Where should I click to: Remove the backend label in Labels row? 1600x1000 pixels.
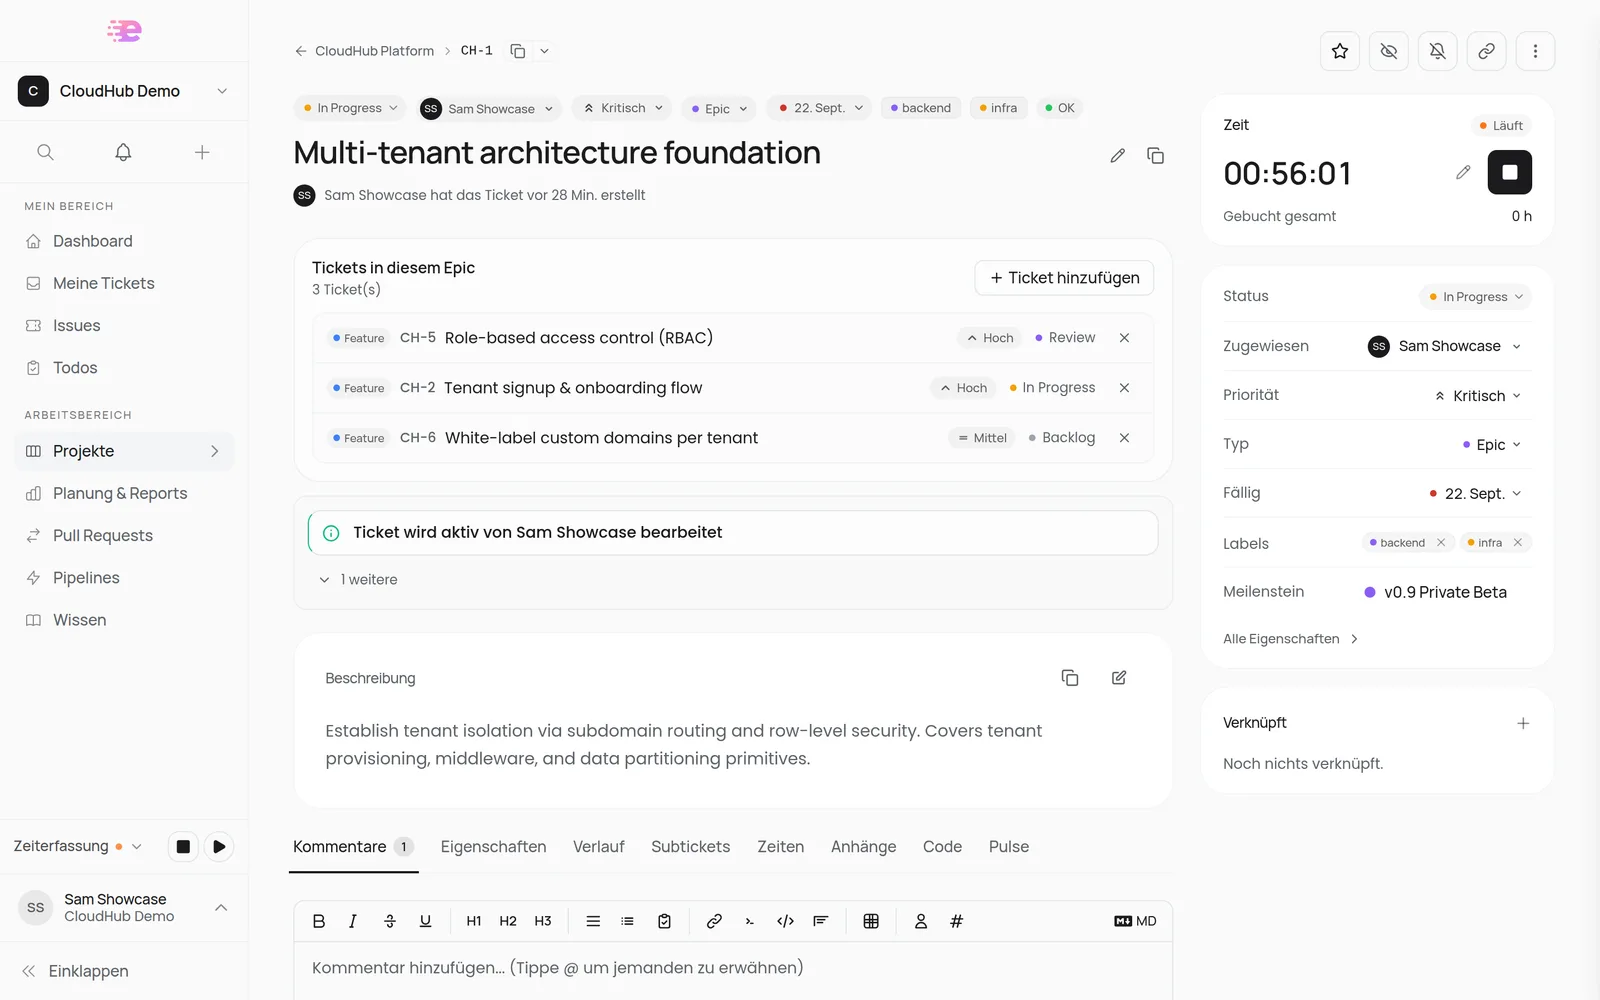click(x=1441, y=543)
